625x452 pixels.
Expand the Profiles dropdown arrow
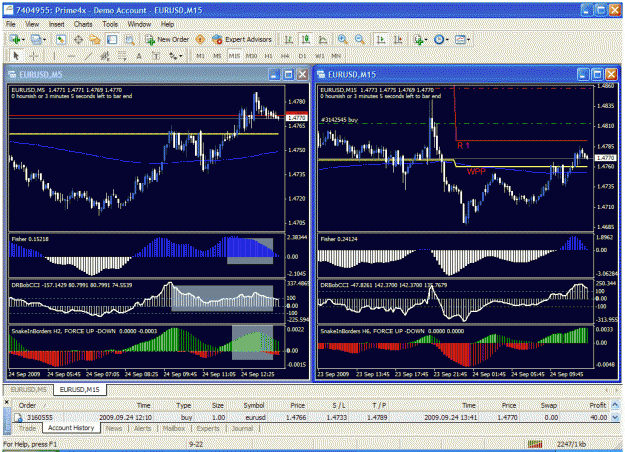[44, 40]
